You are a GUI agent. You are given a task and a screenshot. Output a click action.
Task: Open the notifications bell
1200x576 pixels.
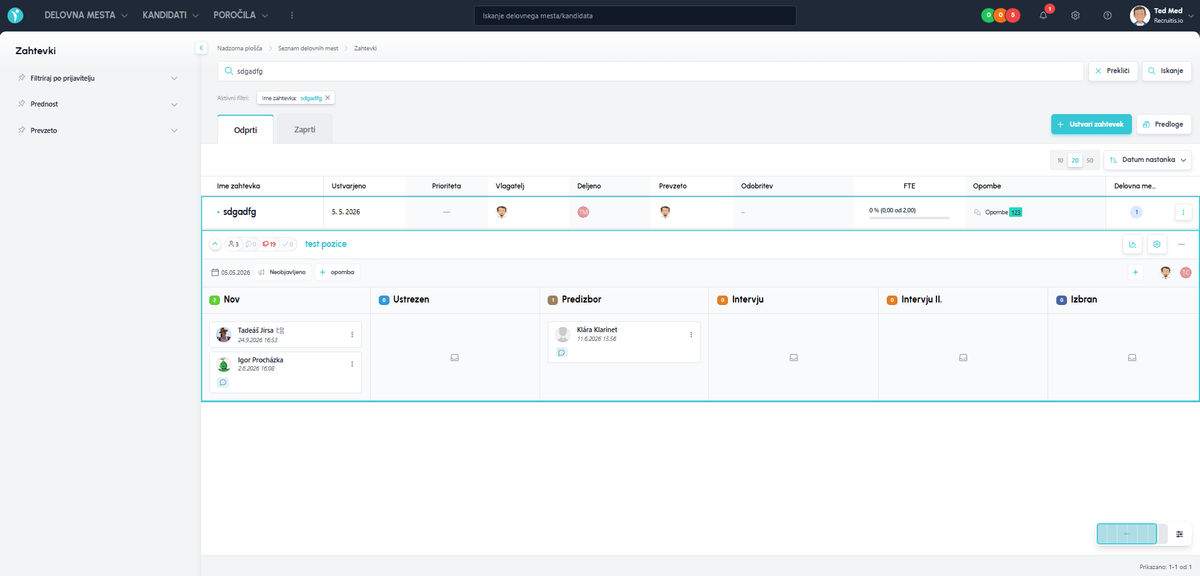click(1043, 15)
